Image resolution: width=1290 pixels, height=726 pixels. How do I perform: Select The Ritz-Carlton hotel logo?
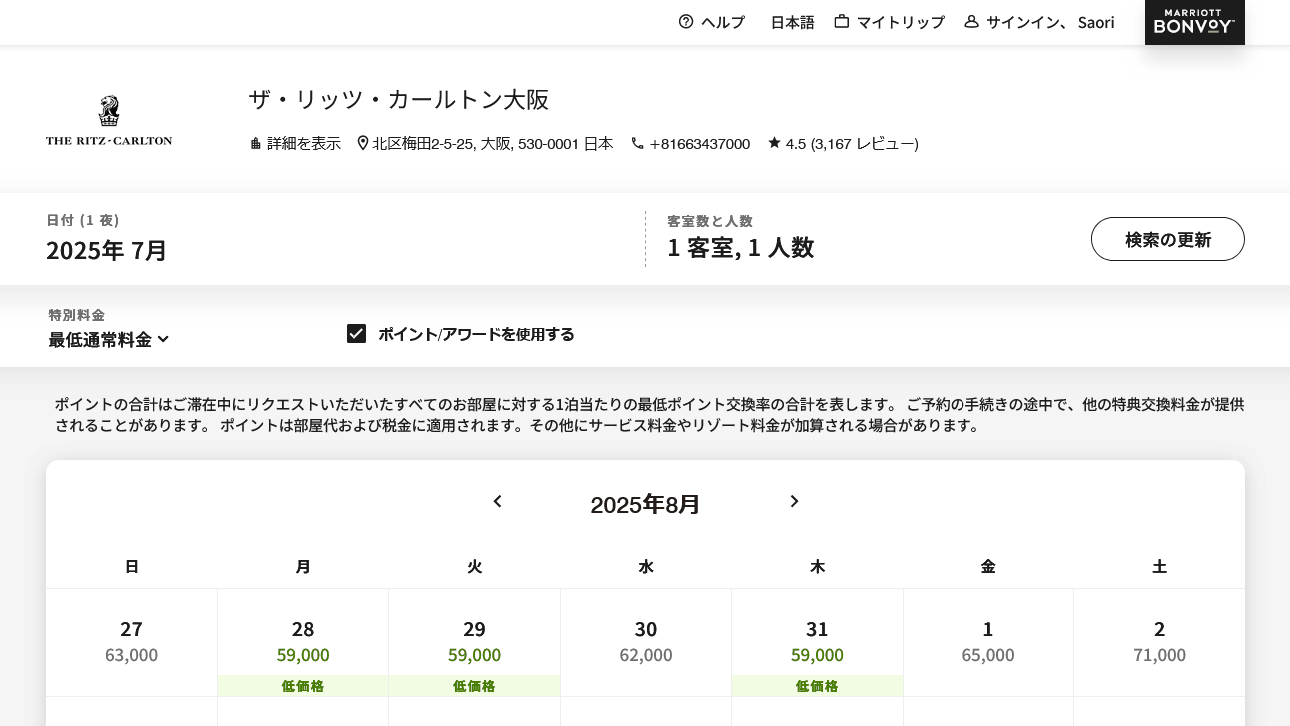pos(108,117)
